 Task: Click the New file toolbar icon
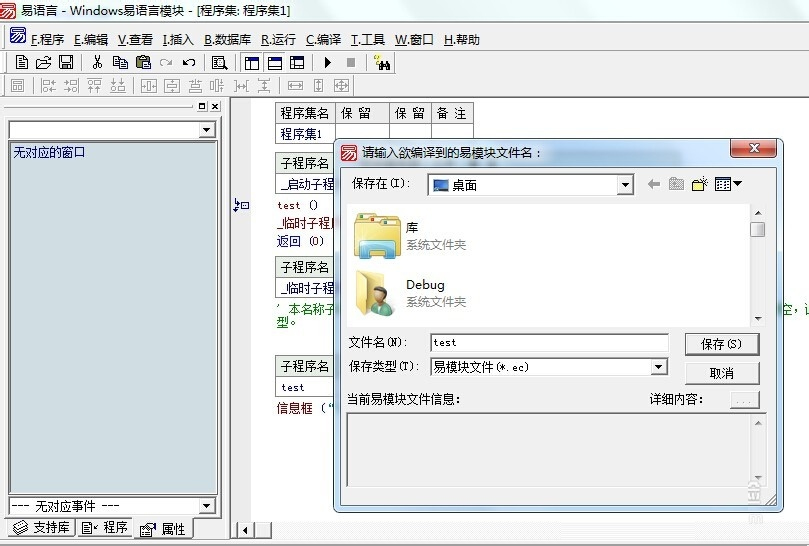point(22,62)
